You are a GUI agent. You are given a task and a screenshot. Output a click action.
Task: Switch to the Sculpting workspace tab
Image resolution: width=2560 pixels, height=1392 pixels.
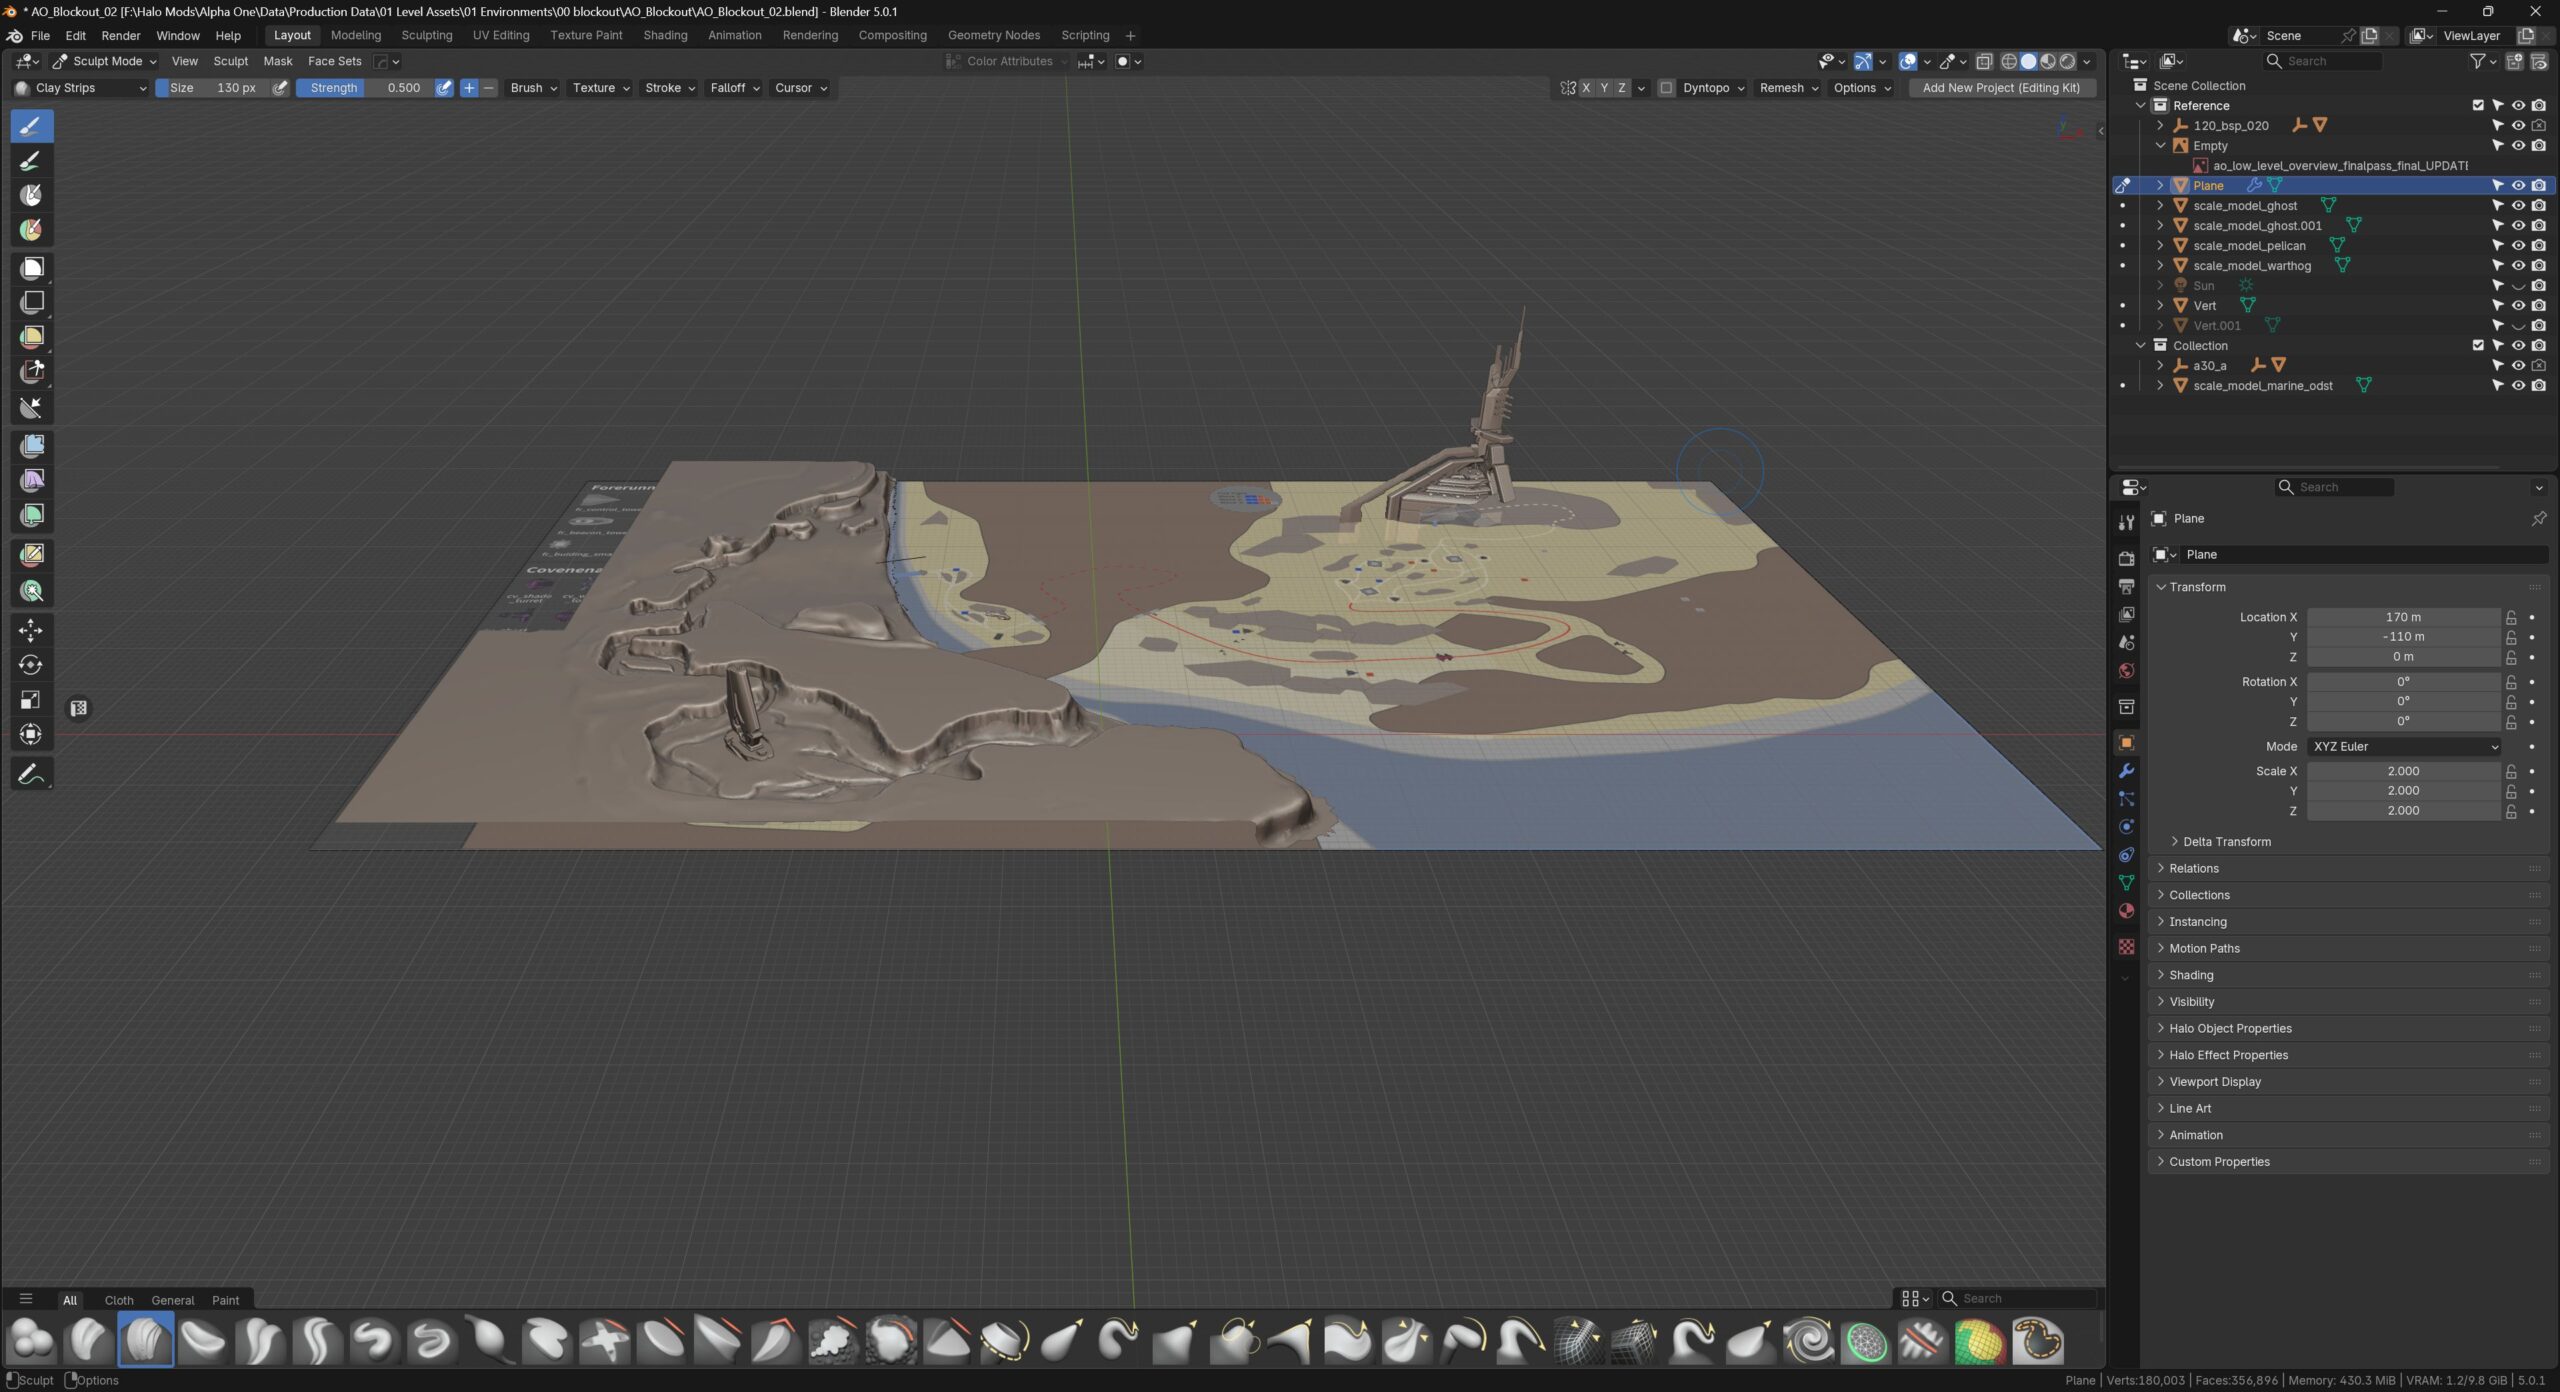point(426,35)
